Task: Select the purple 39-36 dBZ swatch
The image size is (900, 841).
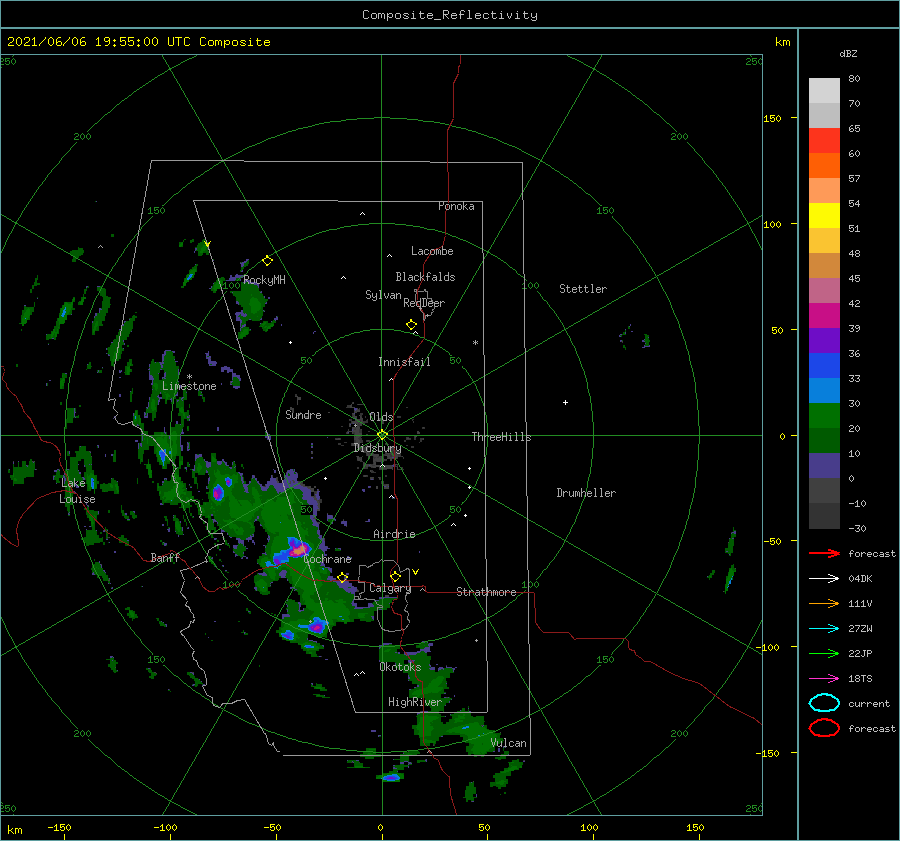Action: tap(824, 340)
